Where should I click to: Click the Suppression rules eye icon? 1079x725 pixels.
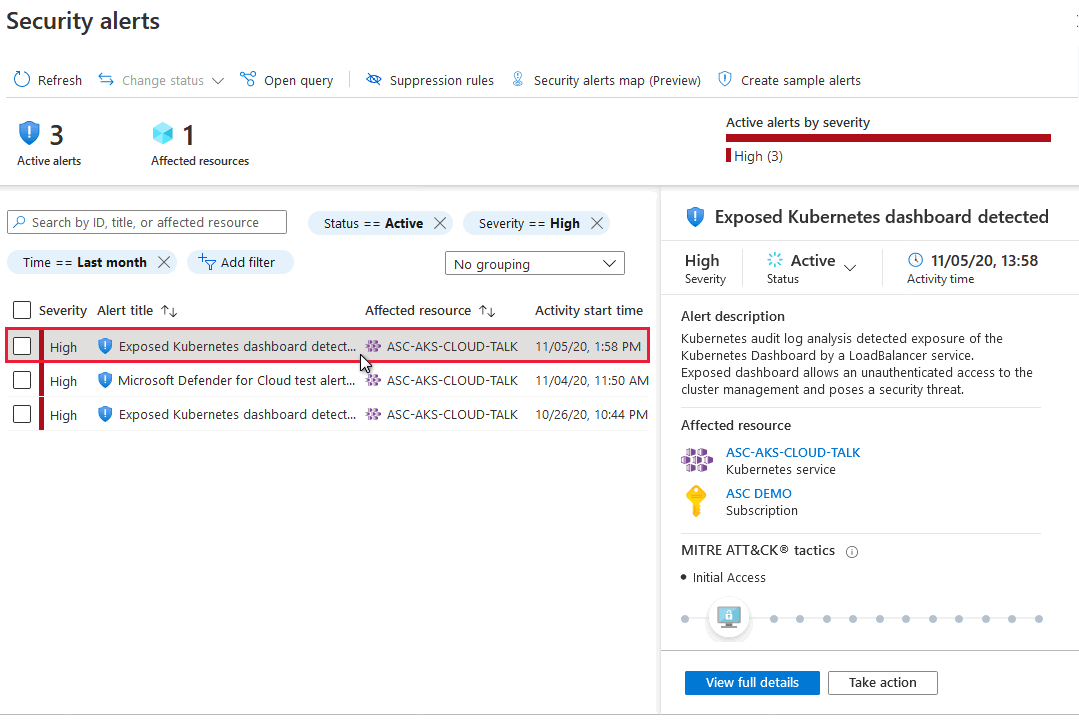click(x=374, y=79)
